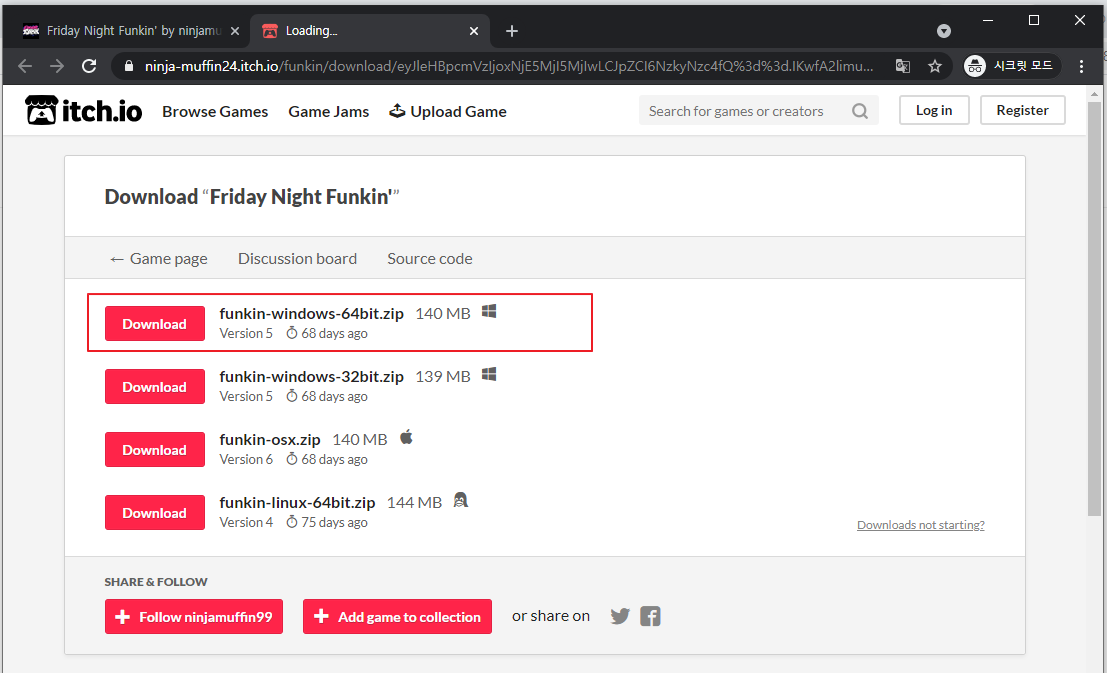Follow ninjamuffin99

(194, 617)
